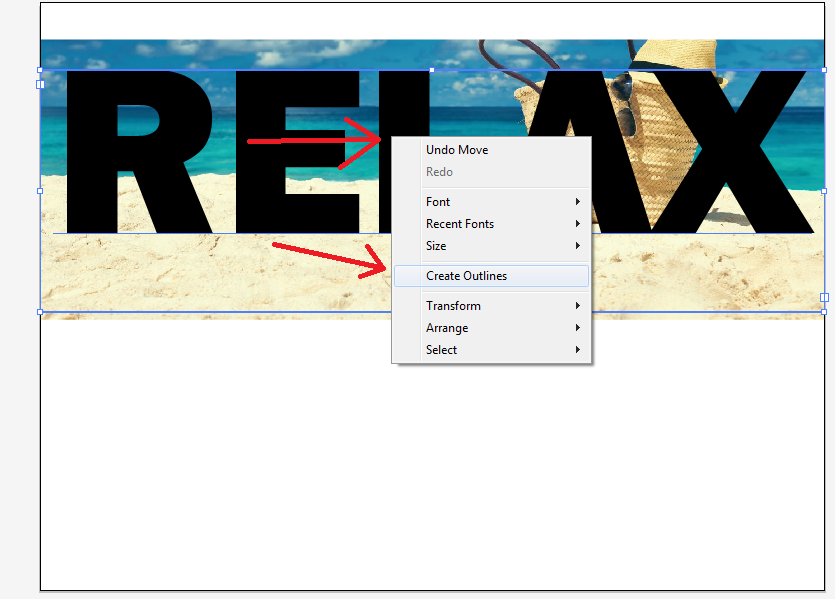Open the Transform submenu
Image resolution: width=835 pixels, height=599 pixels.
(491, 306)
